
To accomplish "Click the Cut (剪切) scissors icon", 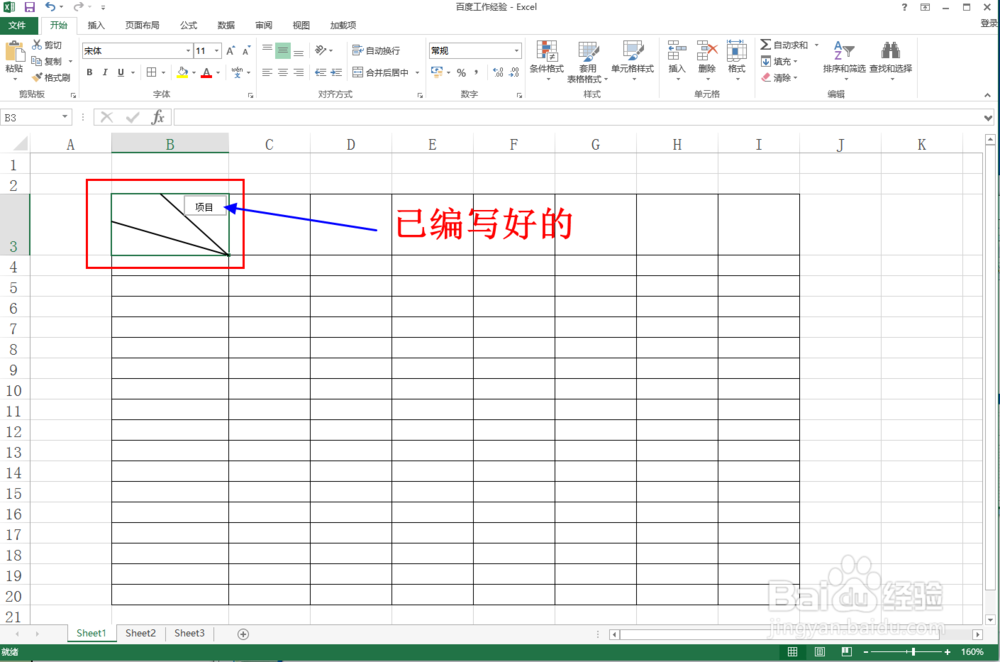I will 37,45.
